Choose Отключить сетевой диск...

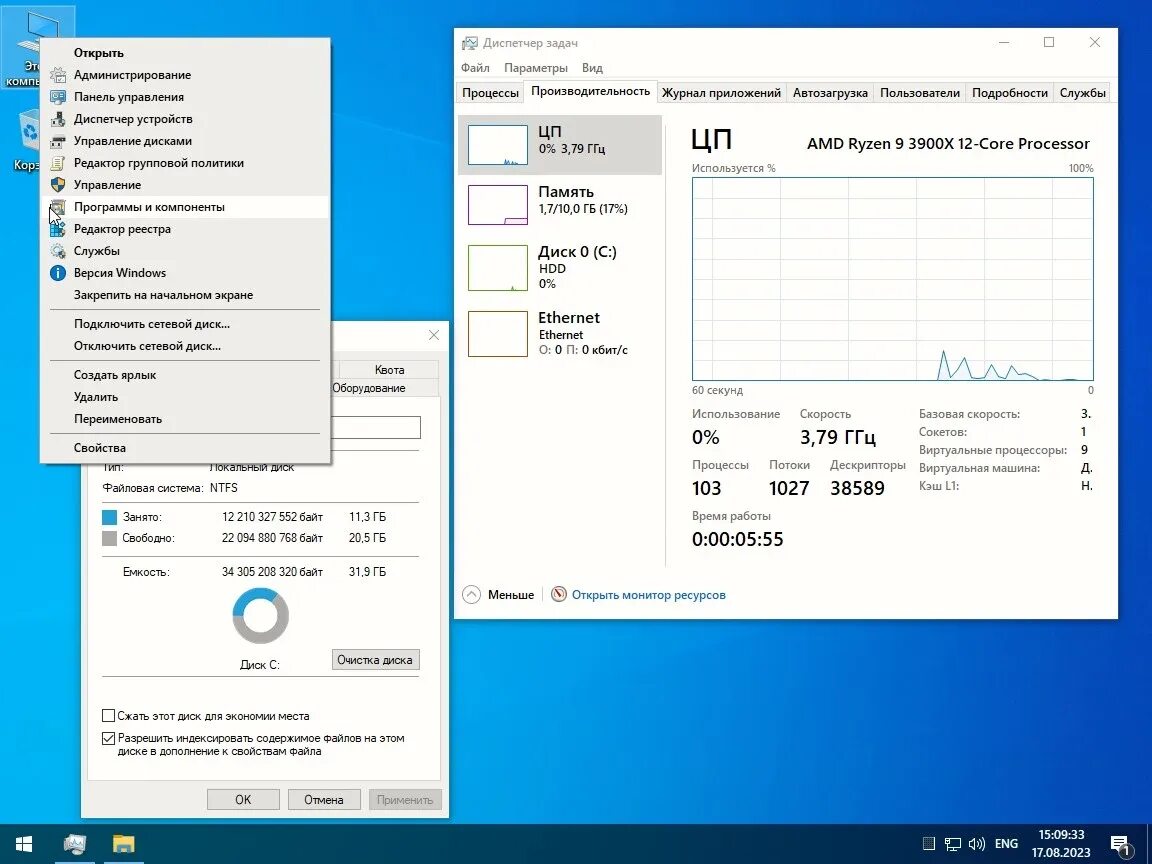point(184,346)
